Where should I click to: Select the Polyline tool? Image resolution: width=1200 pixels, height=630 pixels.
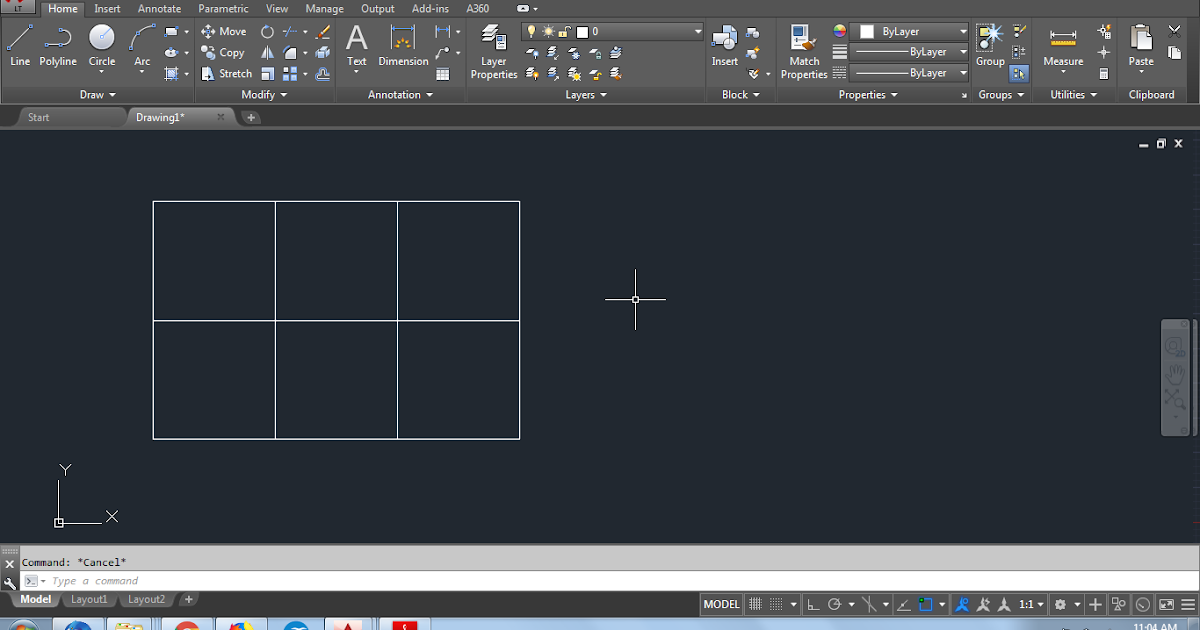pos(57,45)
